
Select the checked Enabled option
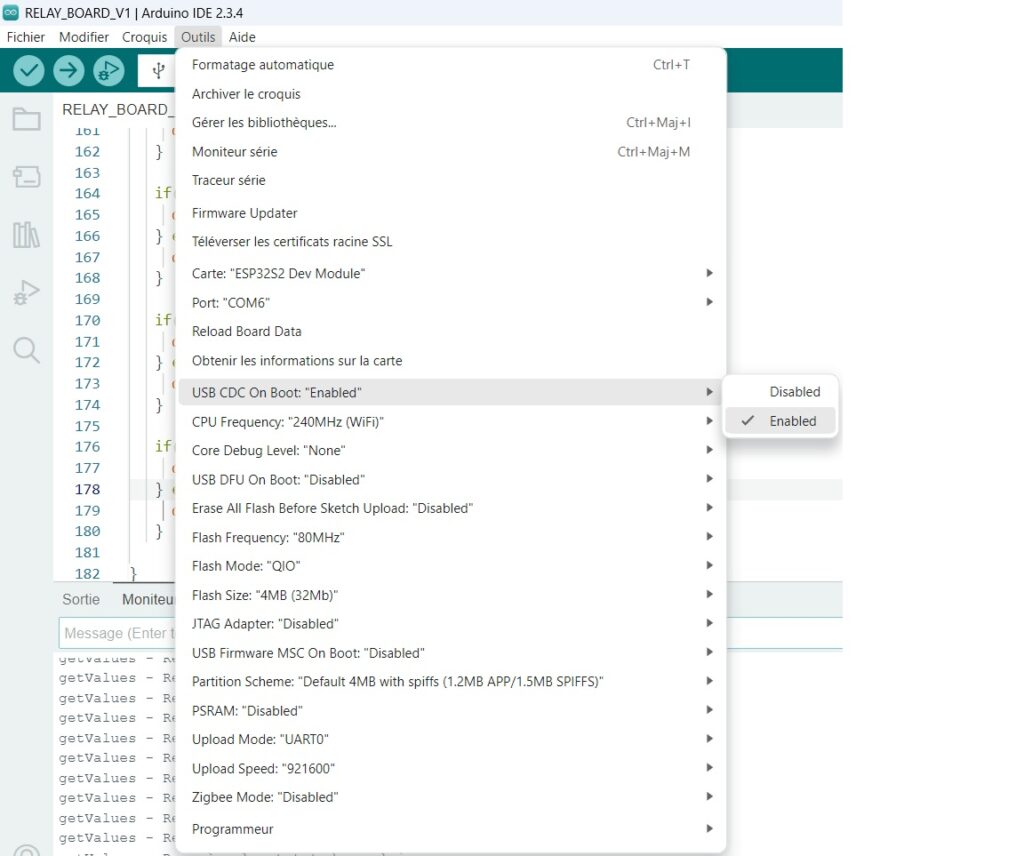(x=780, y=421)
